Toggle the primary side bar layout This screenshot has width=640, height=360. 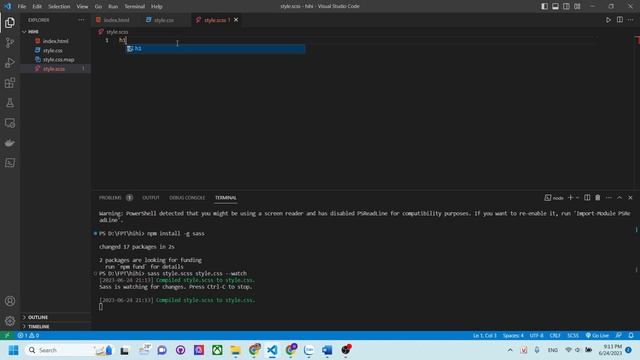point(544,6)
